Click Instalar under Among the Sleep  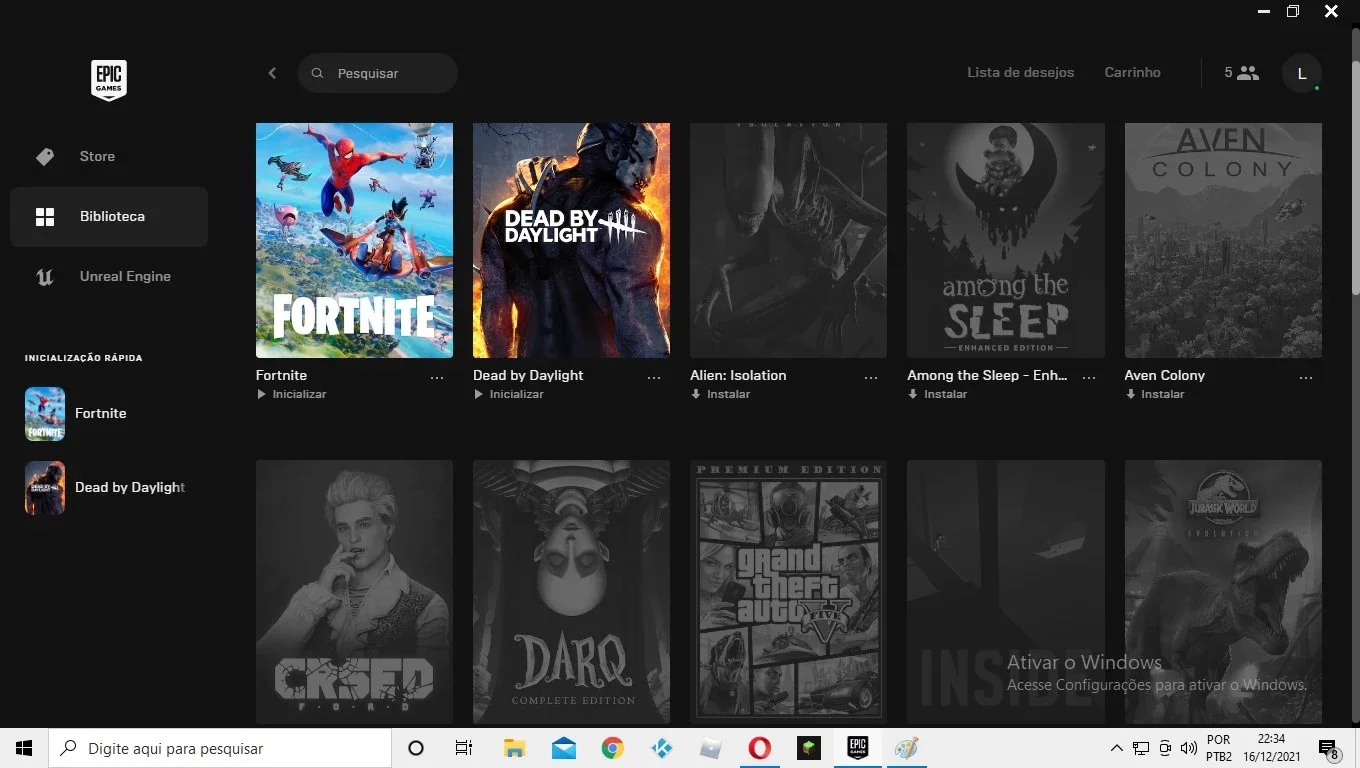click(937, 395)
